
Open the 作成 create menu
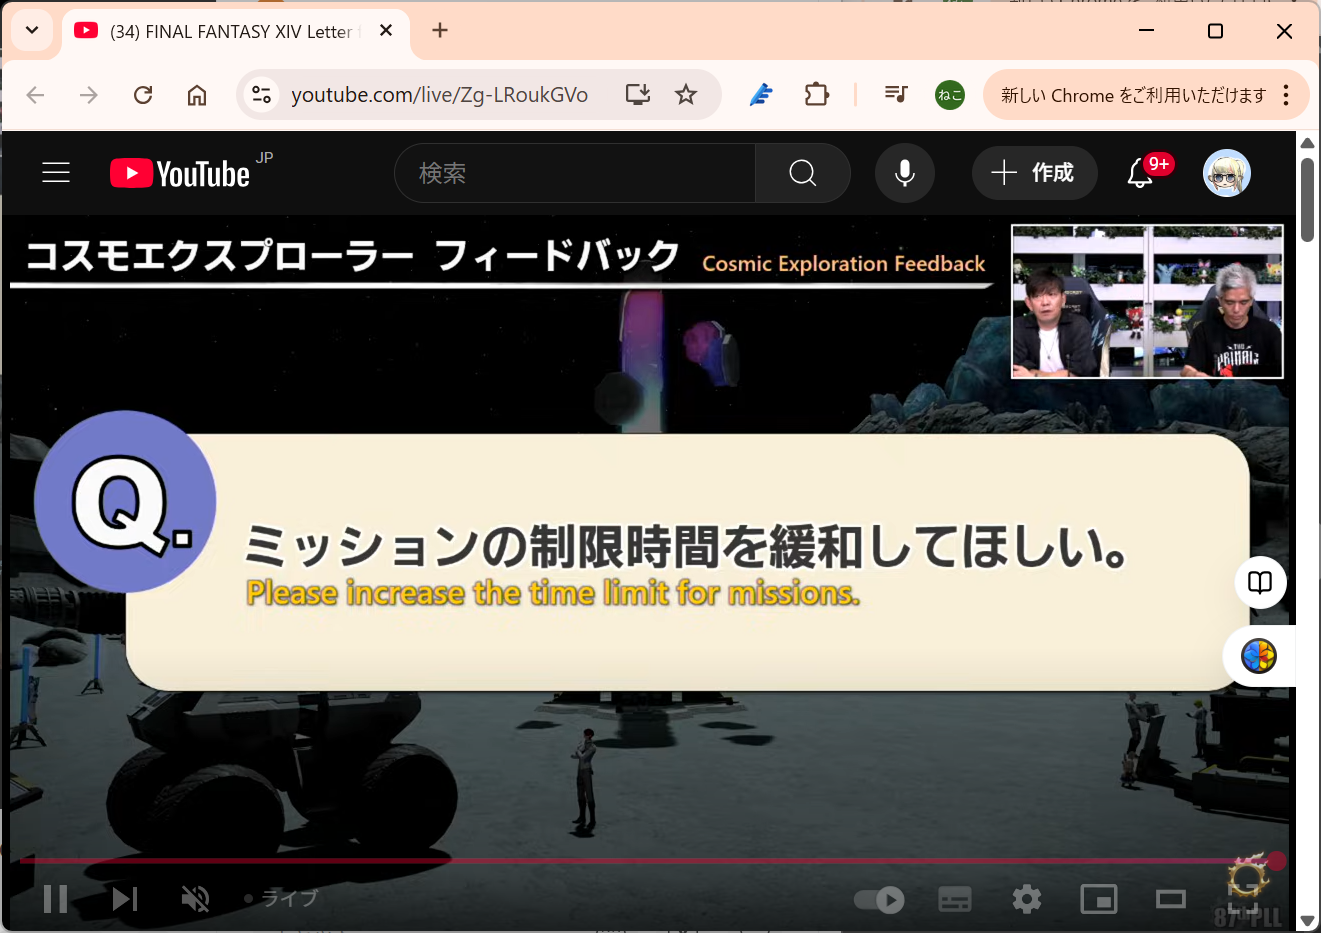(x=1034, y=173)
